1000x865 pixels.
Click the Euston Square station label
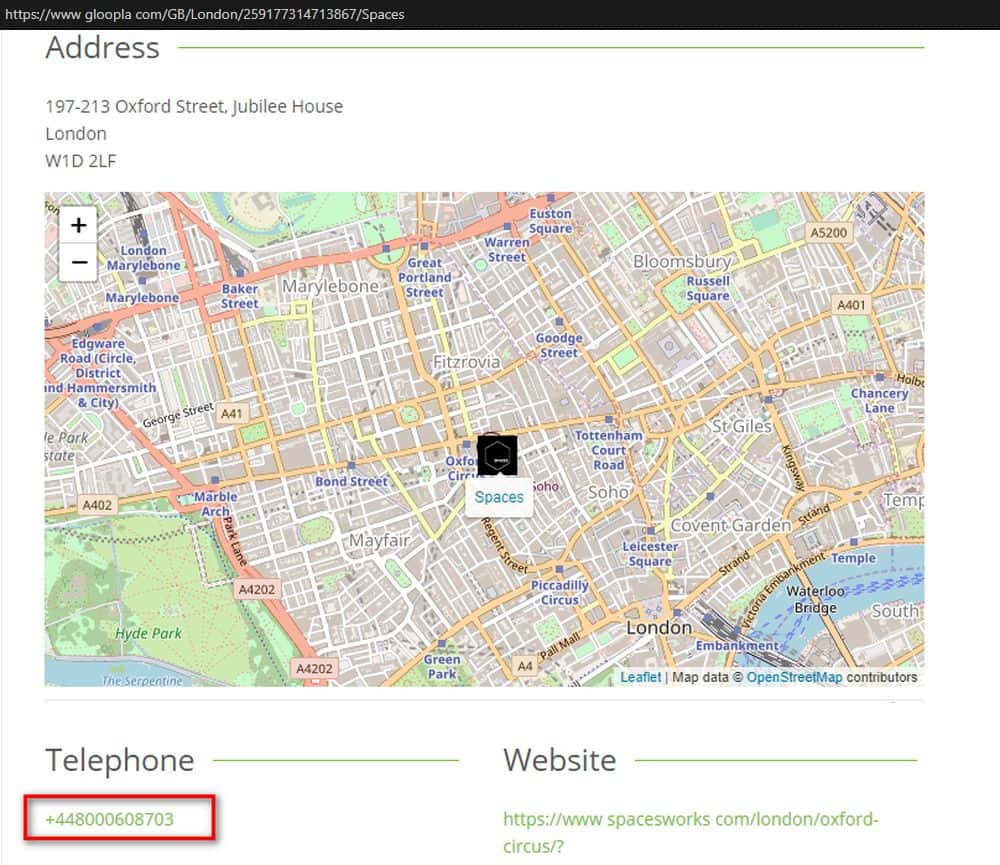coord(550,221)
